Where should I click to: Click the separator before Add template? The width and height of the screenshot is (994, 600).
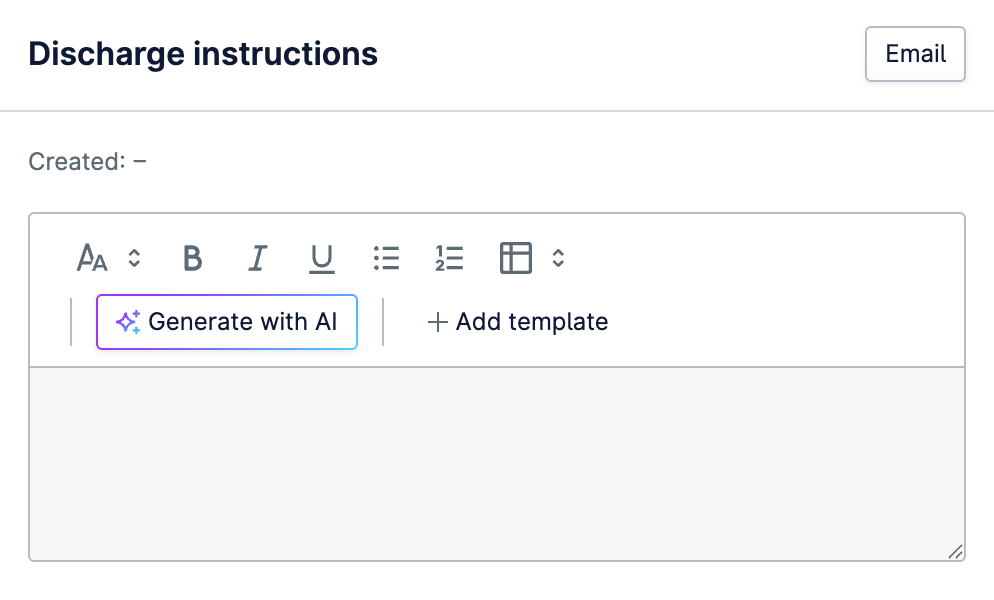pyautogui.click(x=383, y=322)
